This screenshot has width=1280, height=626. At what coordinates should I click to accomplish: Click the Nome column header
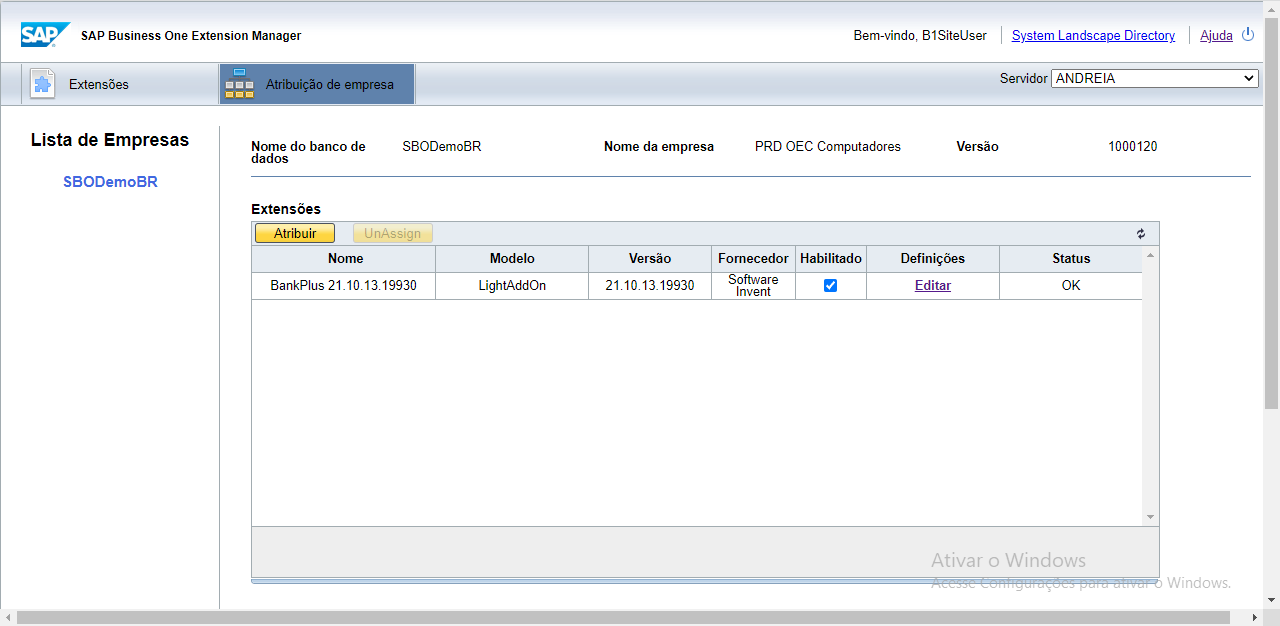pos(344,259)
